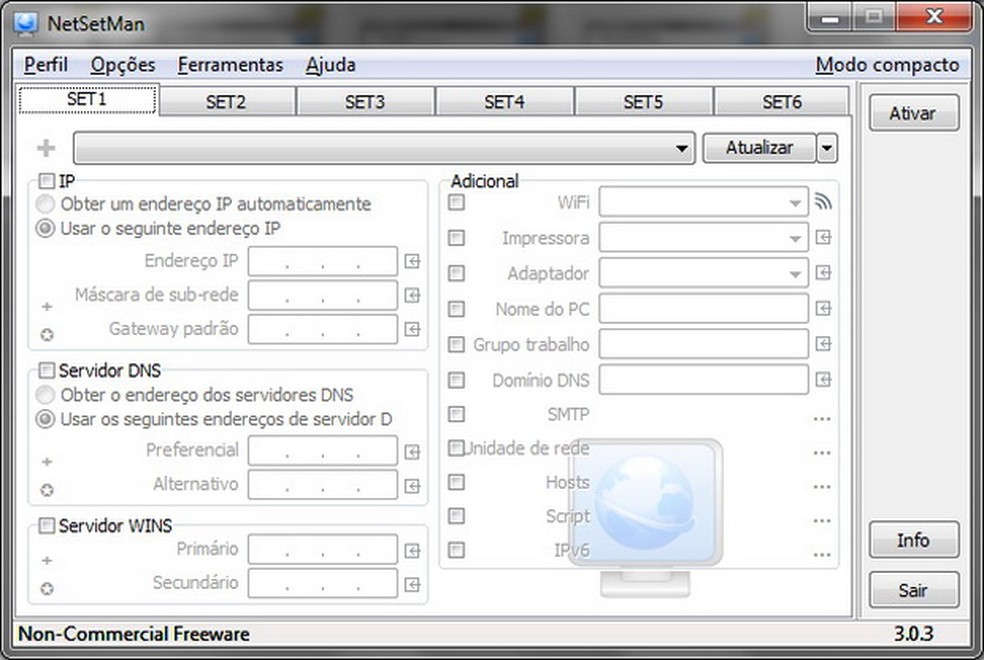Click the circular icon beside Alternativo
The height and width of the screenshot is (660, 984).
pyautogui.click(x=47, y=490)
